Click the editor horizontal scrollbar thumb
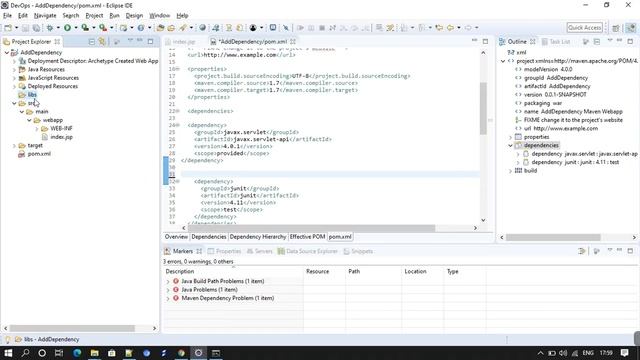Viewport: 640px width, 360px height. [x=311, y=228]
